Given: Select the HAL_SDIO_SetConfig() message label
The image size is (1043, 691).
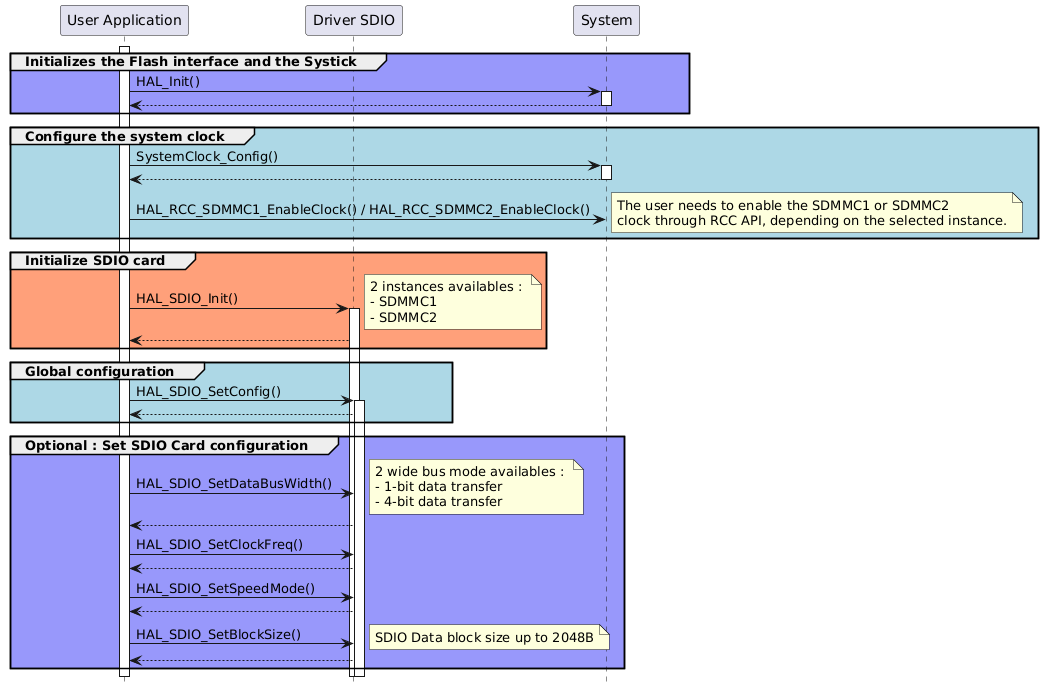Looking at the screenshot, I should click(208, 392).
